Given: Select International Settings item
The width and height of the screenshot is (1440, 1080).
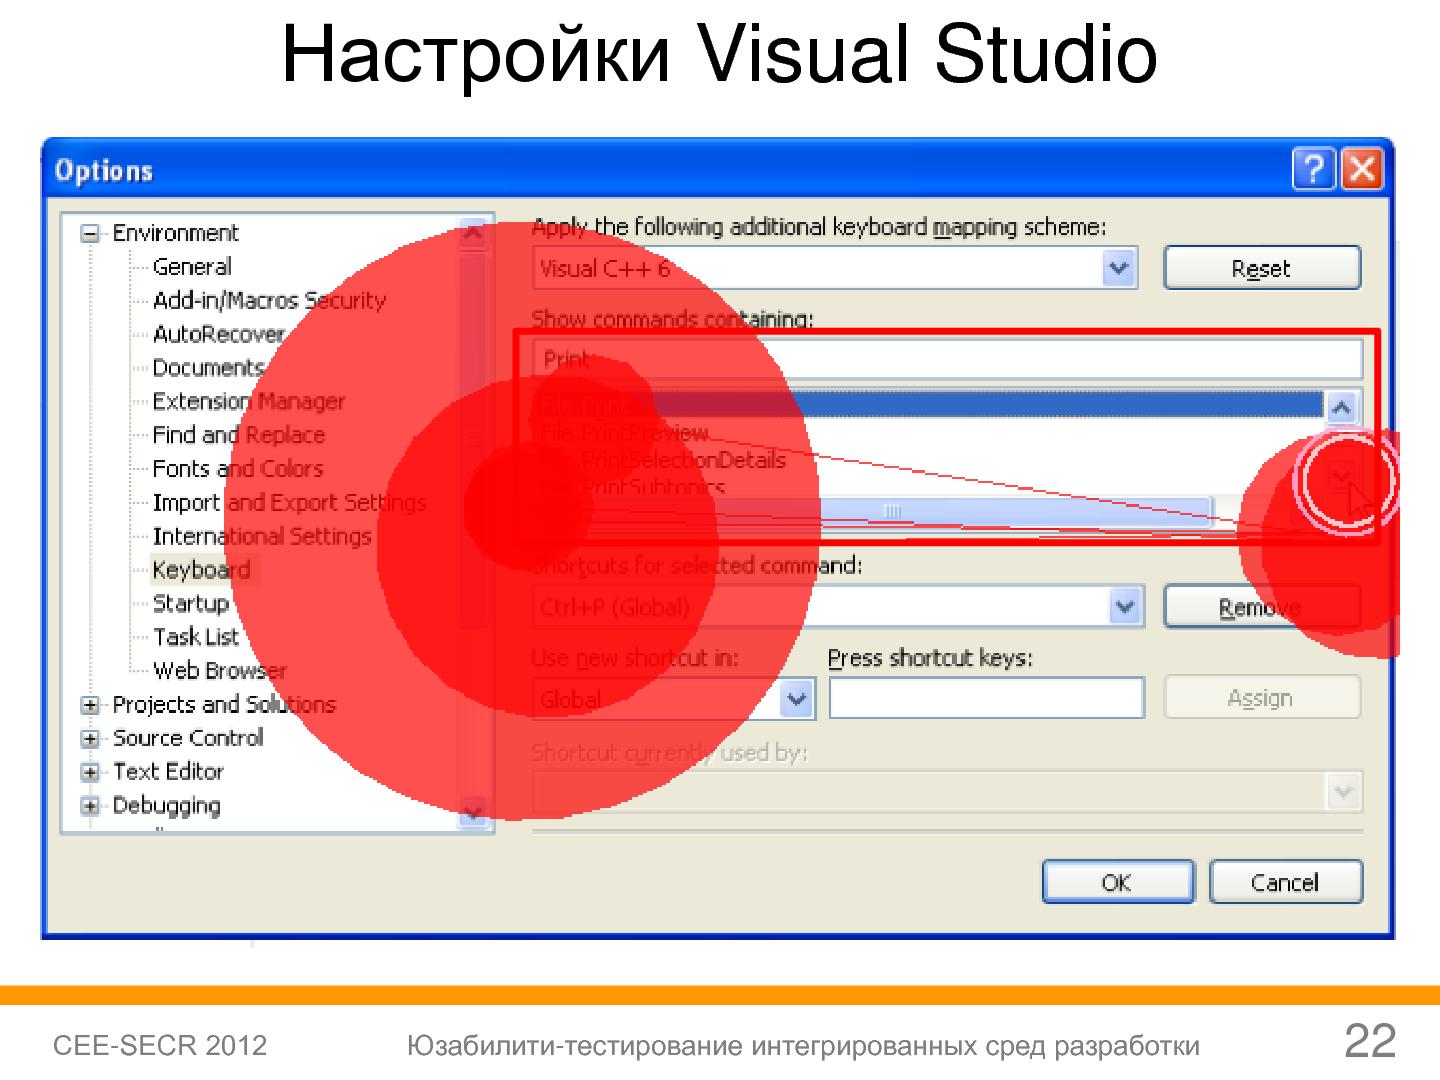Looking at the screenshot, I should pyautogui.click(x=262, y=536).
